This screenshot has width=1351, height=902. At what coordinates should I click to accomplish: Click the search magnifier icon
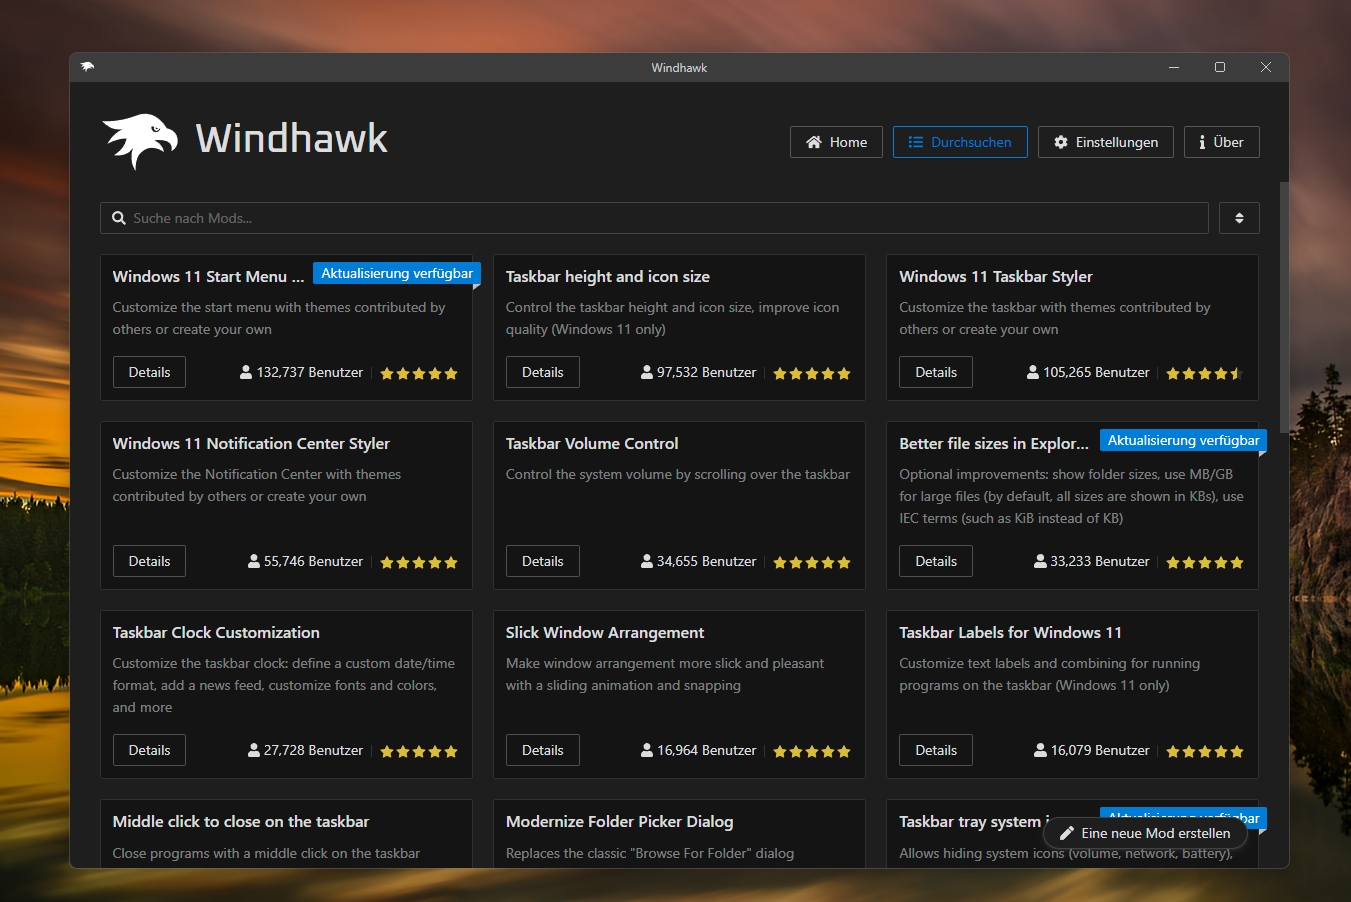click(119, 218)
